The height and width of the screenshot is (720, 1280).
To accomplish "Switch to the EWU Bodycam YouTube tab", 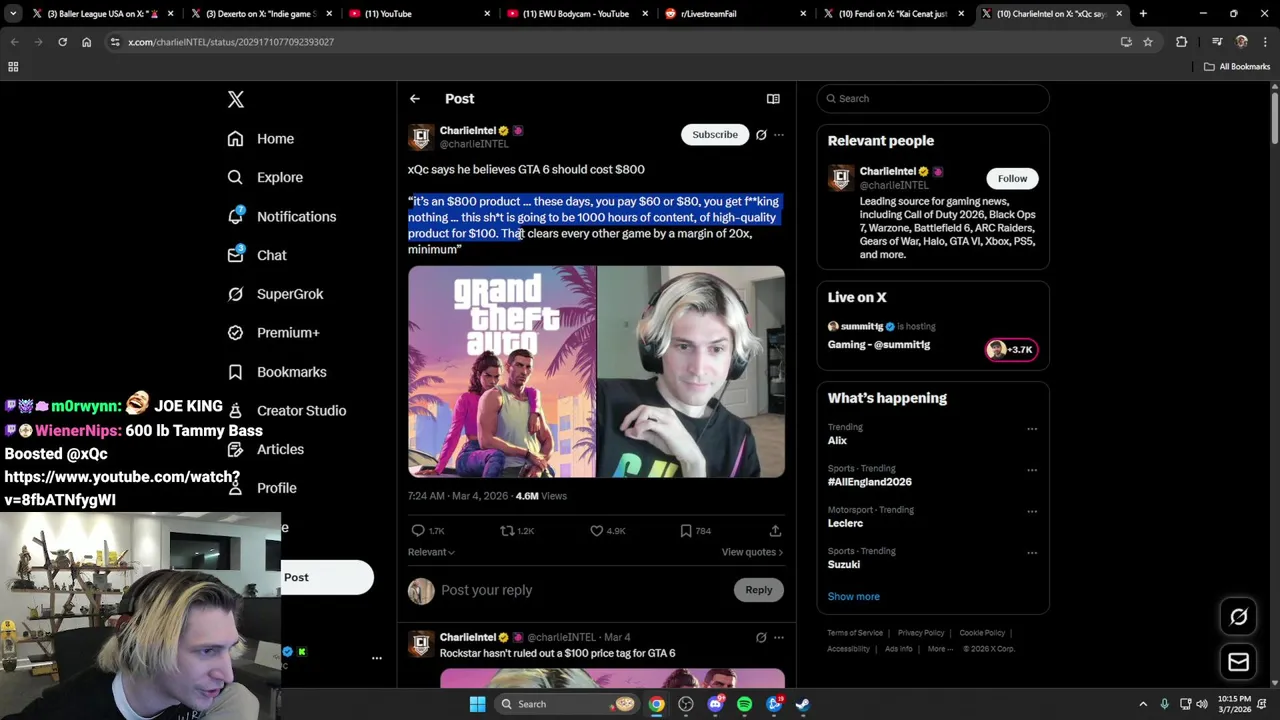I will point(576,14).
